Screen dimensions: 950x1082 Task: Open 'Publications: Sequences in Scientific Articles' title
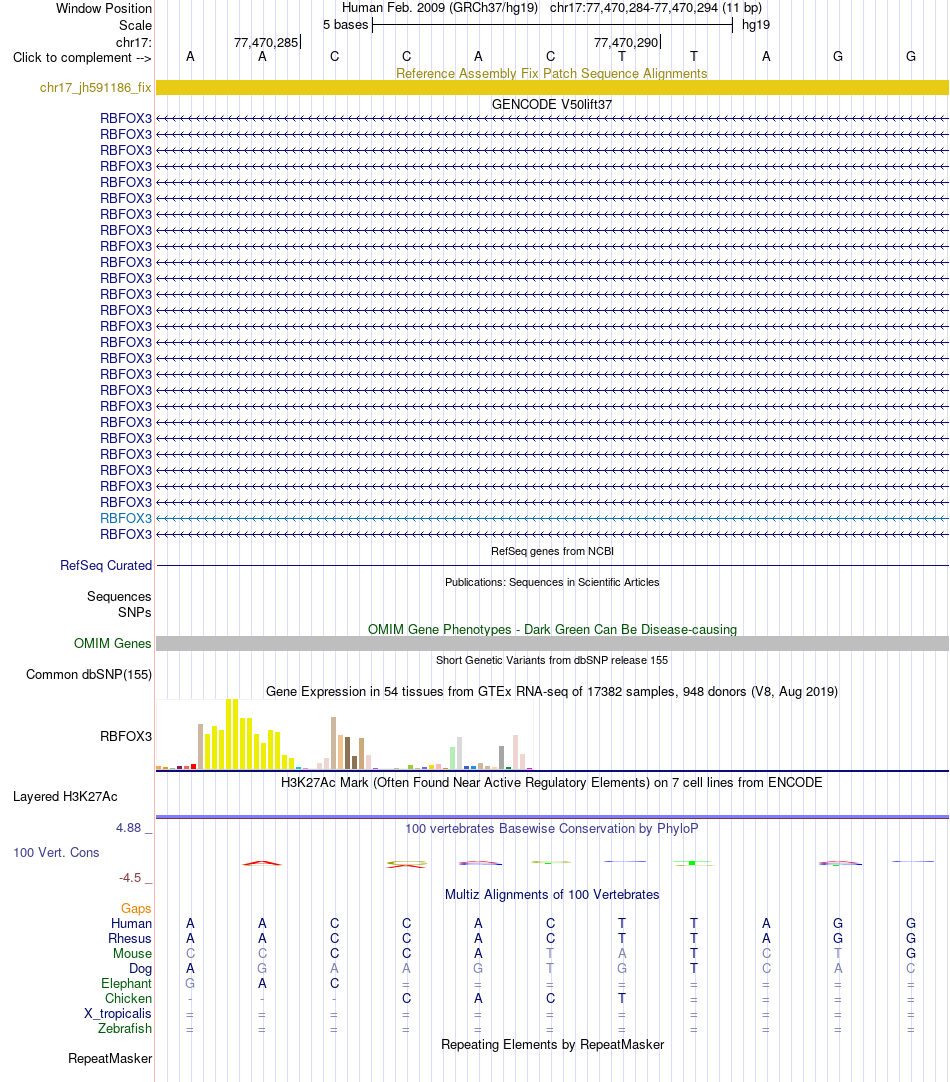552,582
